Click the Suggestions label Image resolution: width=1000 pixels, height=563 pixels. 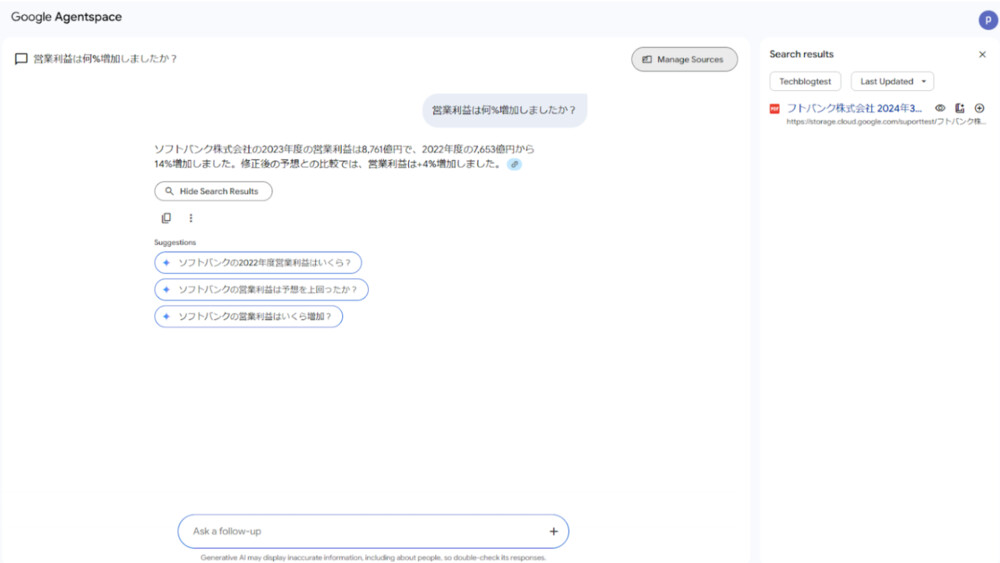coord(175,242)
